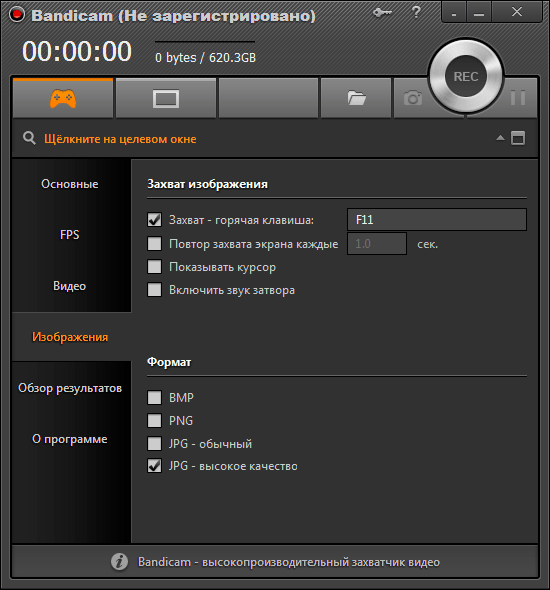550x590 pixels.
Task: Open help with the question mark icon
Action: coord(416,12)
